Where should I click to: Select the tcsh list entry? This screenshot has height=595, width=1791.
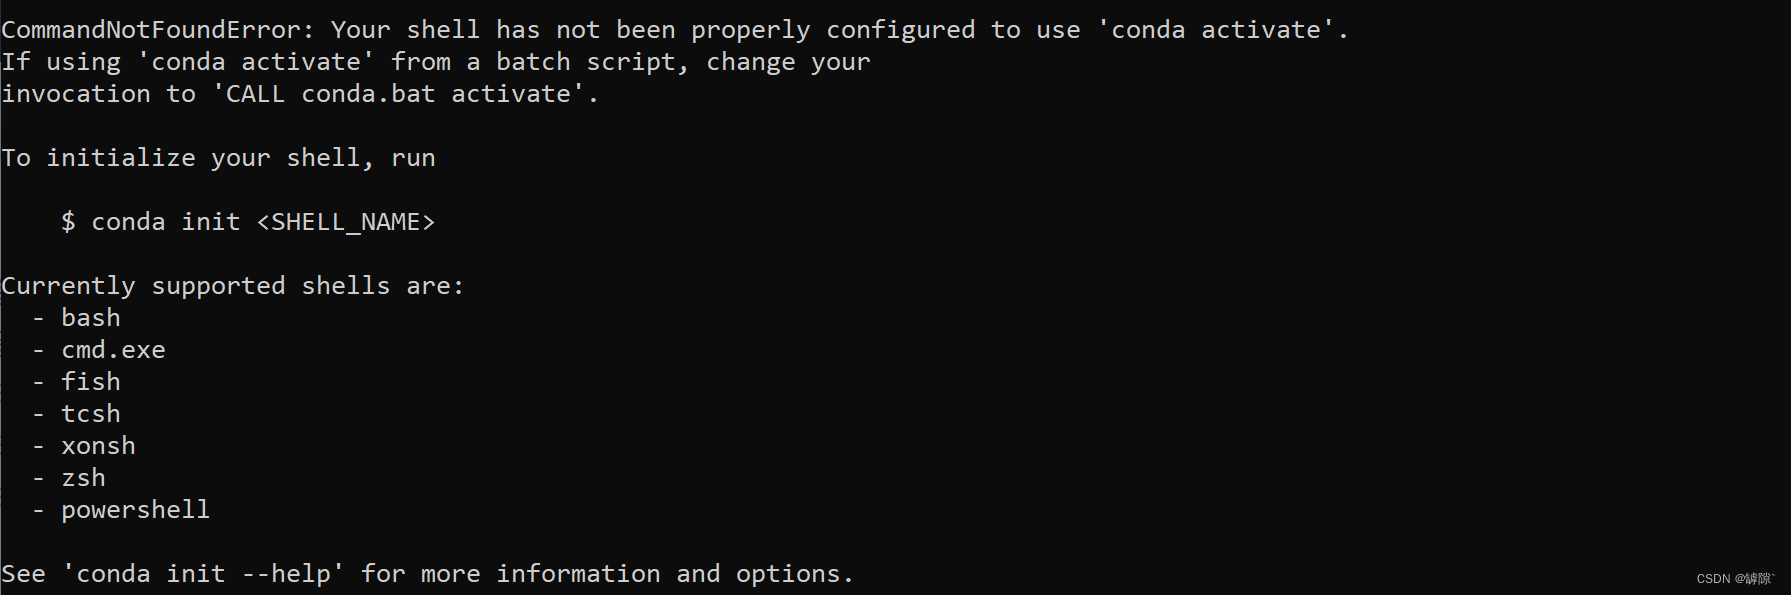click(91, 414)
